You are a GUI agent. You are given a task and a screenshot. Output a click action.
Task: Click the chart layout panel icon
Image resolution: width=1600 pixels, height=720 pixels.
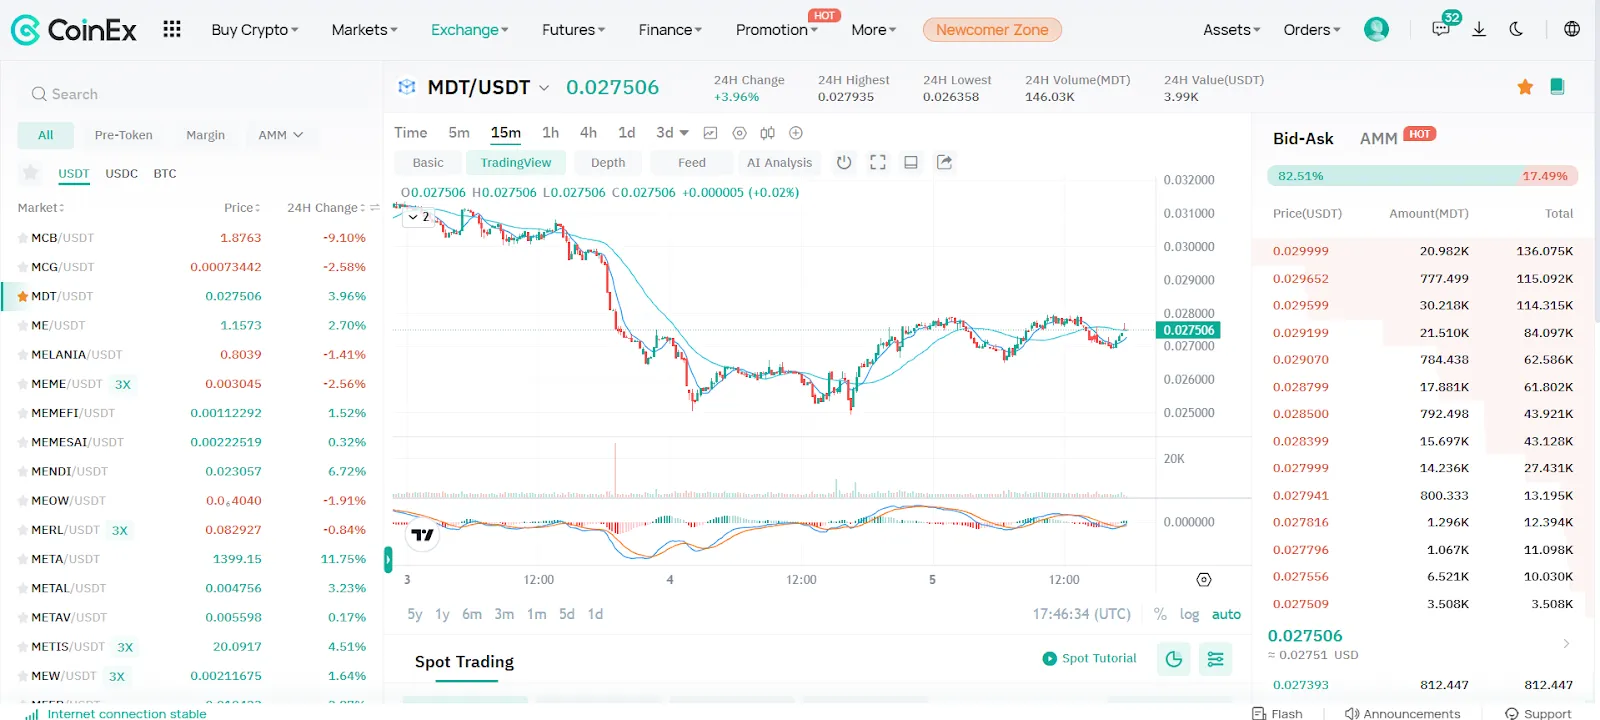click(911, 162)
